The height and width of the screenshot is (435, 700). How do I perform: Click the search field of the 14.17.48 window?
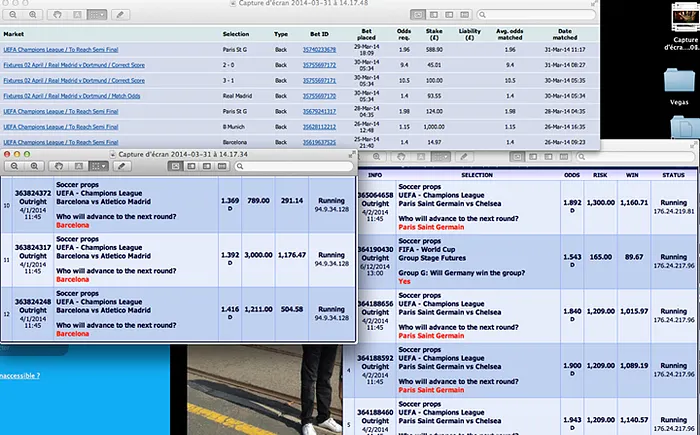536,15
